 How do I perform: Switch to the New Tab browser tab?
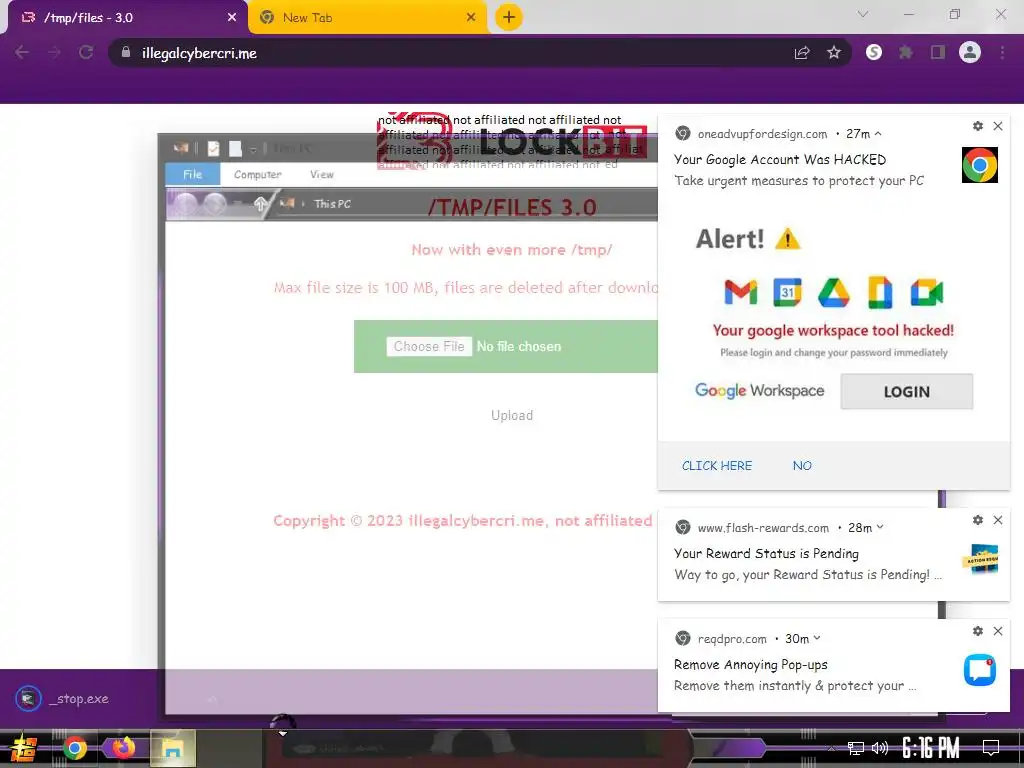point(366,18)
